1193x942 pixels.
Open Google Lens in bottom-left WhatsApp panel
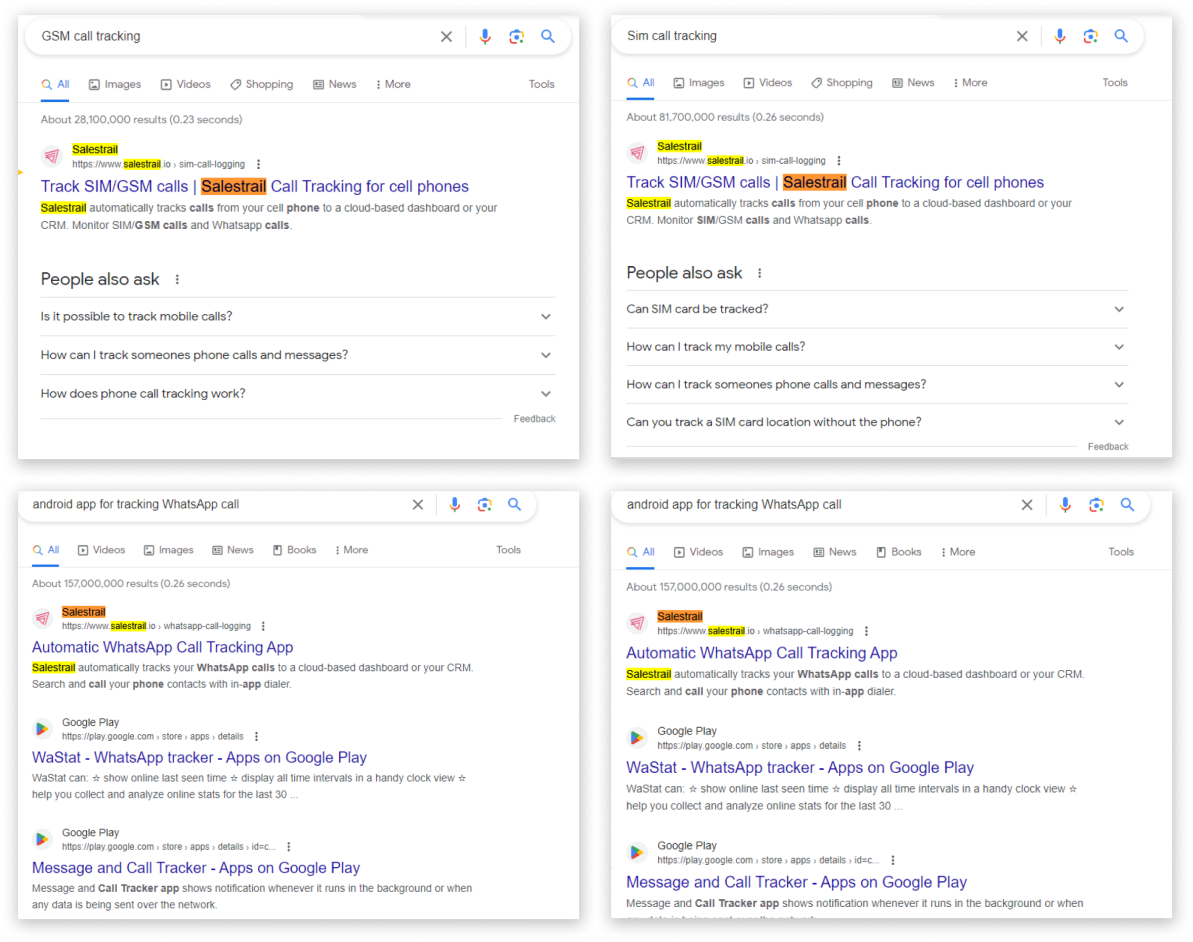485,504
